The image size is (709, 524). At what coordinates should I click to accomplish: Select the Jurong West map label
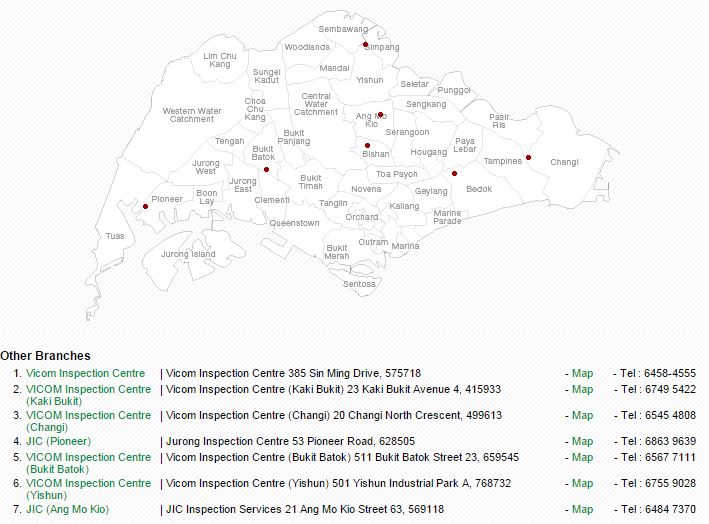point(206,167)
